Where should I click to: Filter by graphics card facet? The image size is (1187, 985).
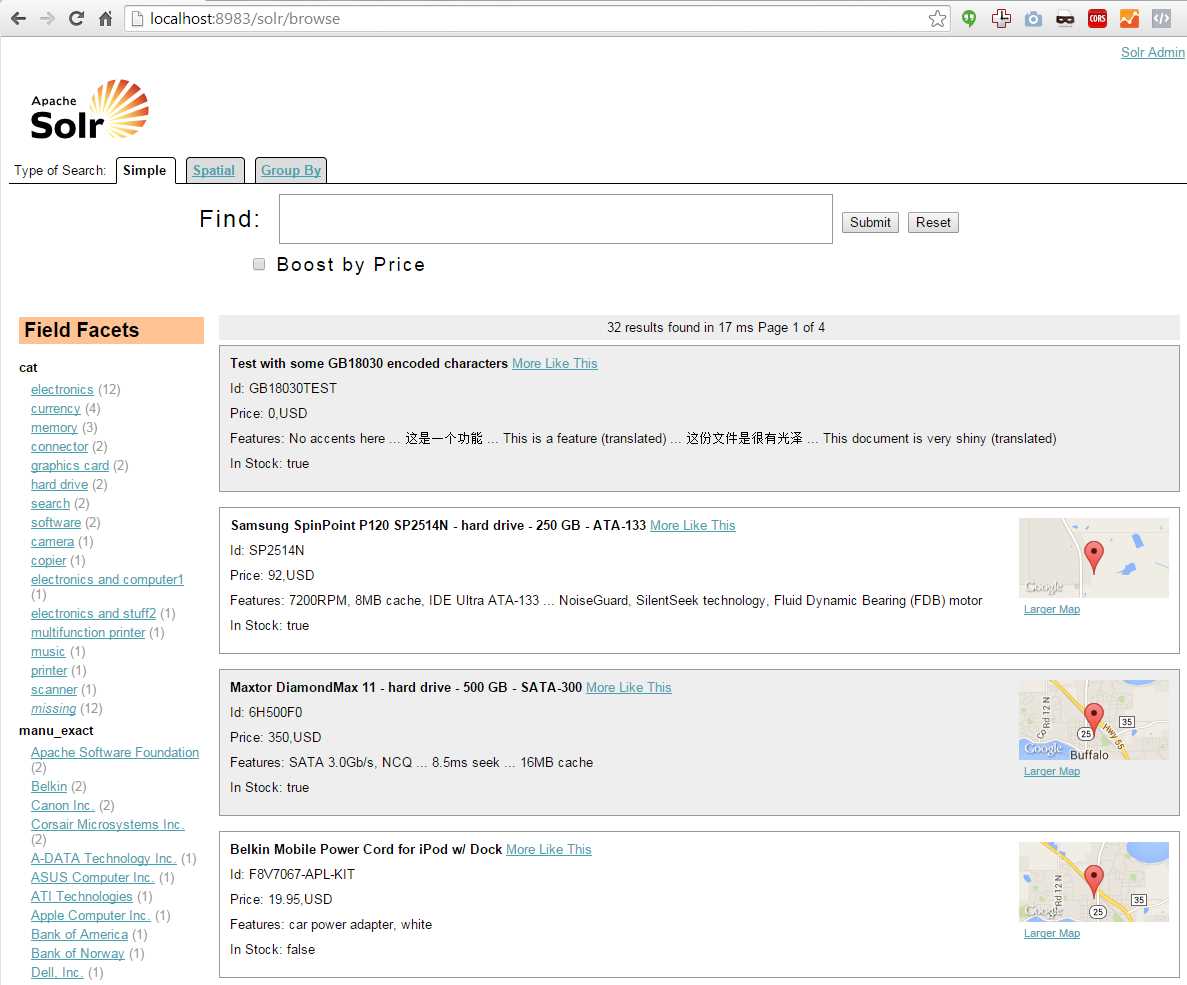[x=70, y=466]
